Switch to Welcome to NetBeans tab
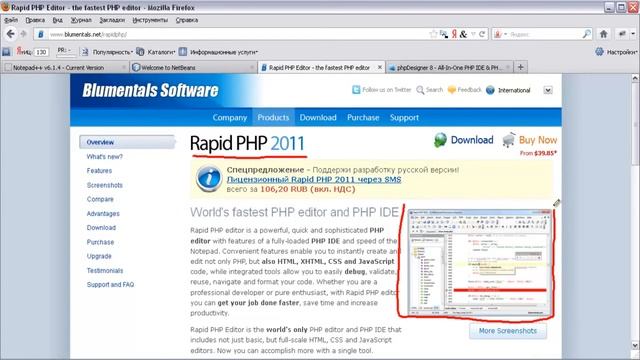 [192, 67]
